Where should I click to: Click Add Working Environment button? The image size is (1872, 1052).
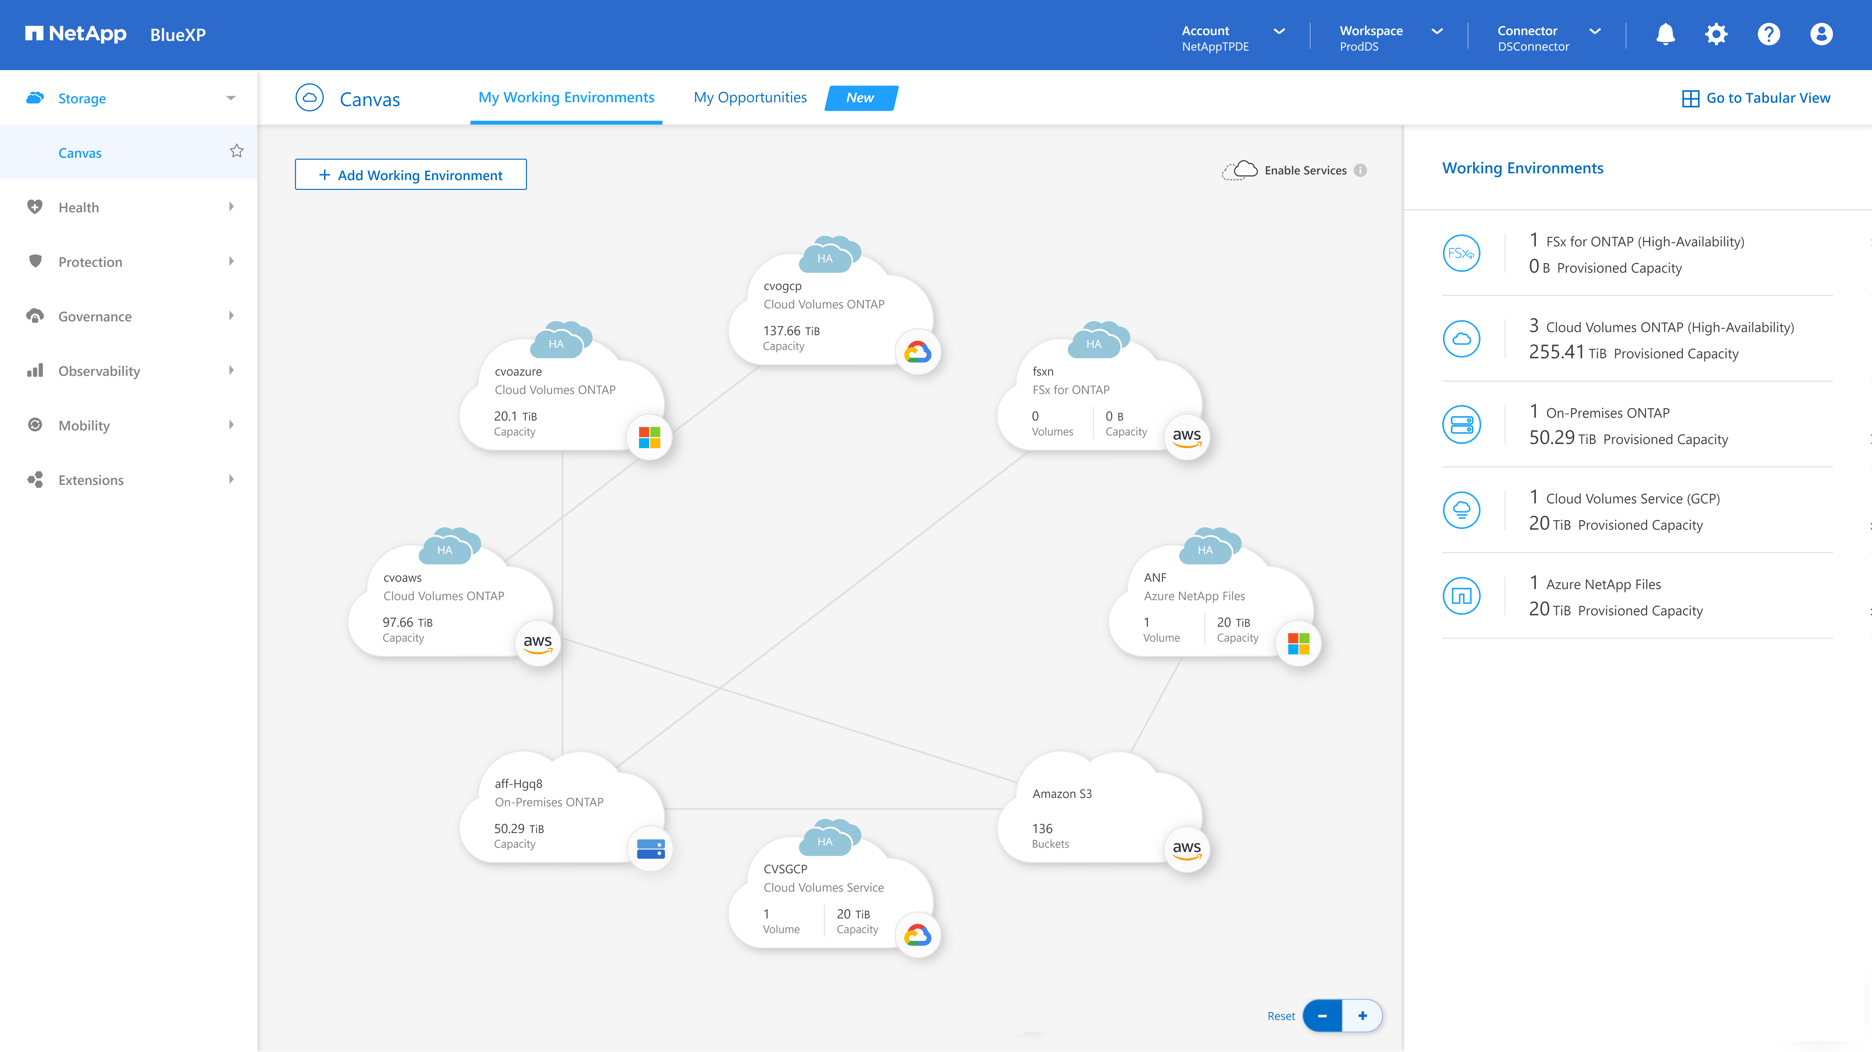(410, 175)
